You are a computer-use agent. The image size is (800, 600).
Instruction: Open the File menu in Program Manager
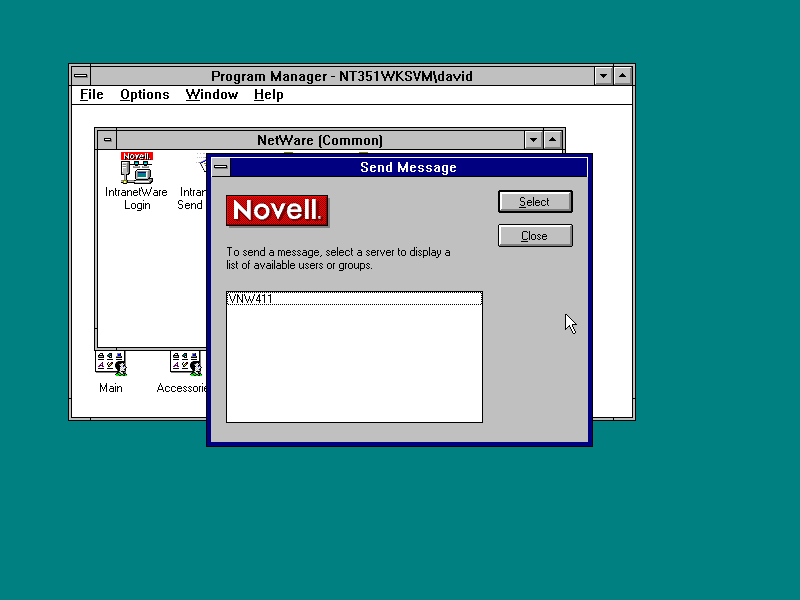[x=92, y=95]
